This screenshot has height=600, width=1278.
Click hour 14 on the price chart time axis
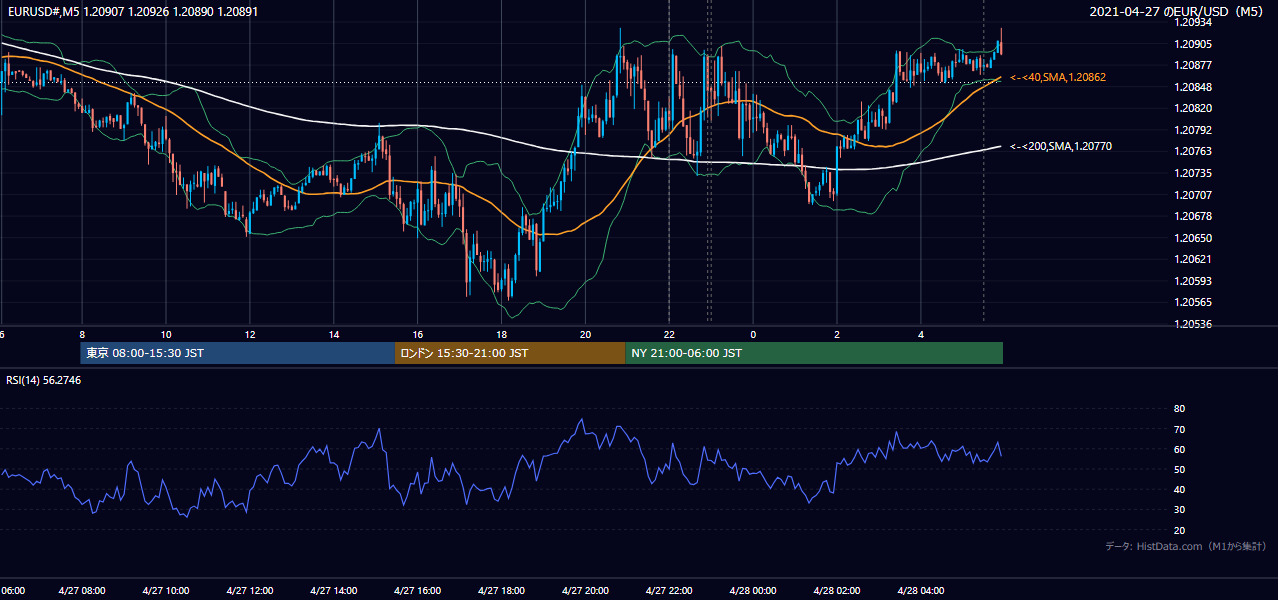point(334,335)
